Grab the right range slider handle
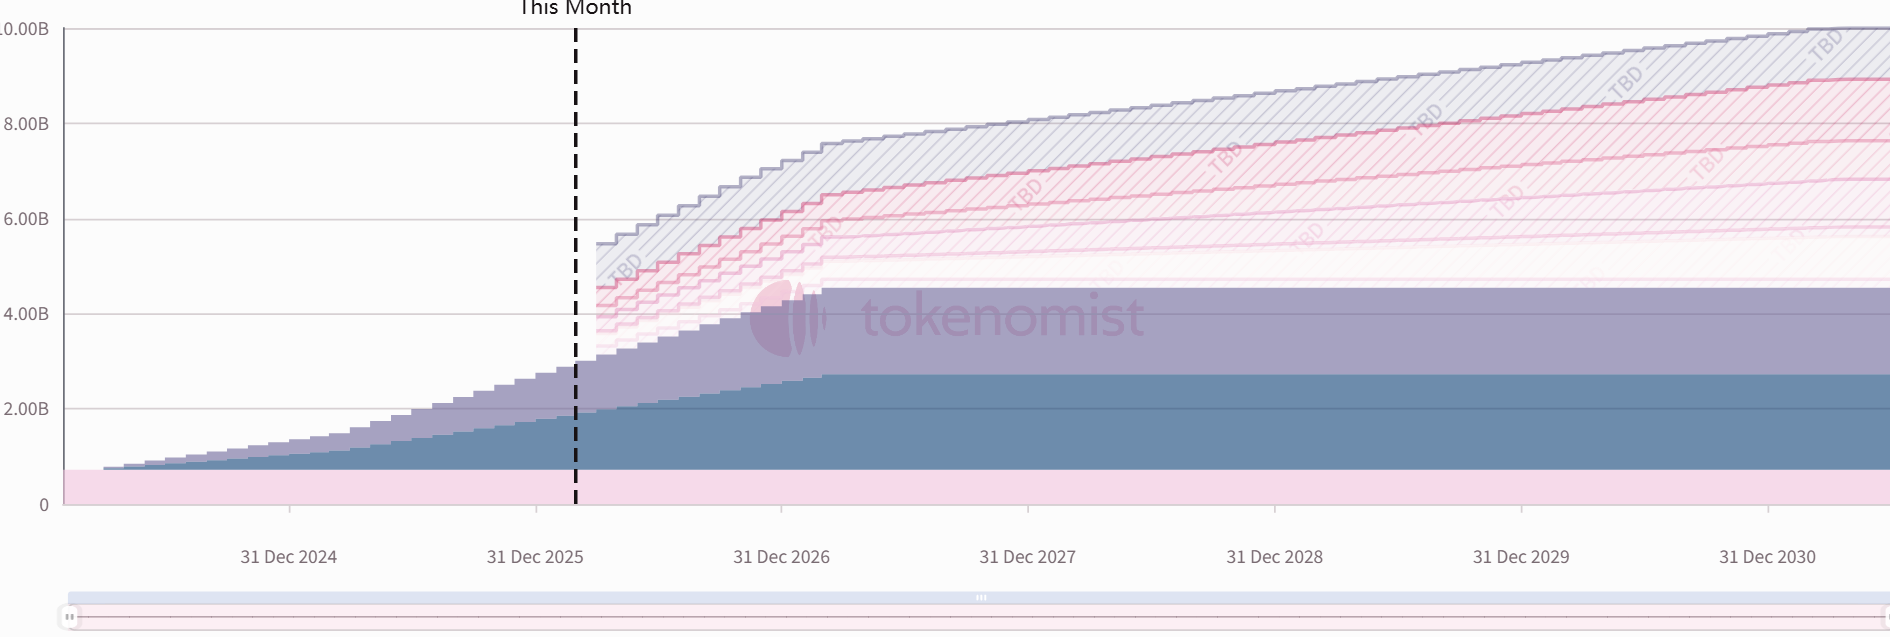The image size is (1890, 637). (1886, 617)
